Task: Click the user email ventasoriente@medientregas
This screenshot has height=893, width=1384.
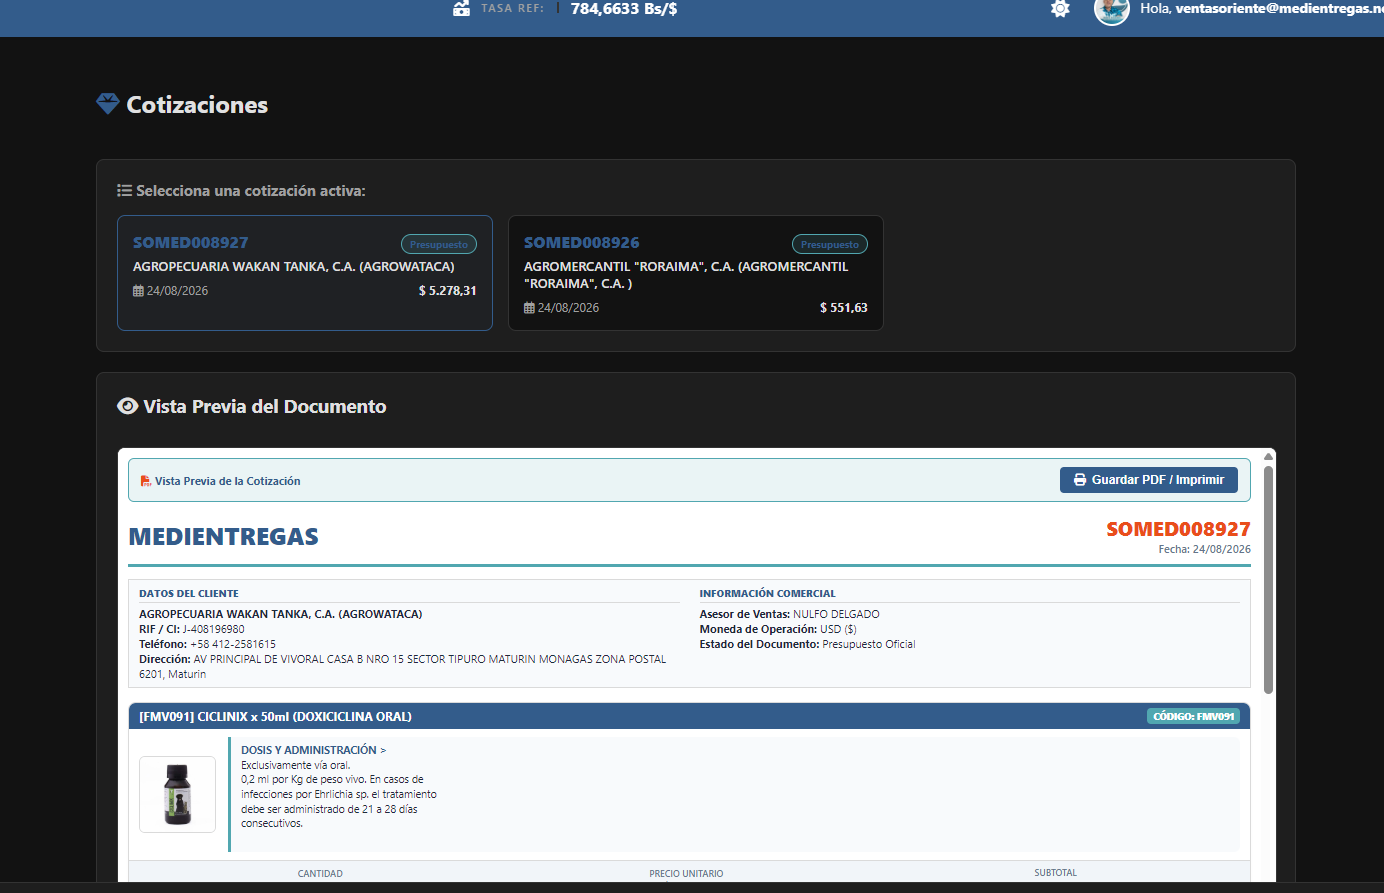Action: [1280, 9]
